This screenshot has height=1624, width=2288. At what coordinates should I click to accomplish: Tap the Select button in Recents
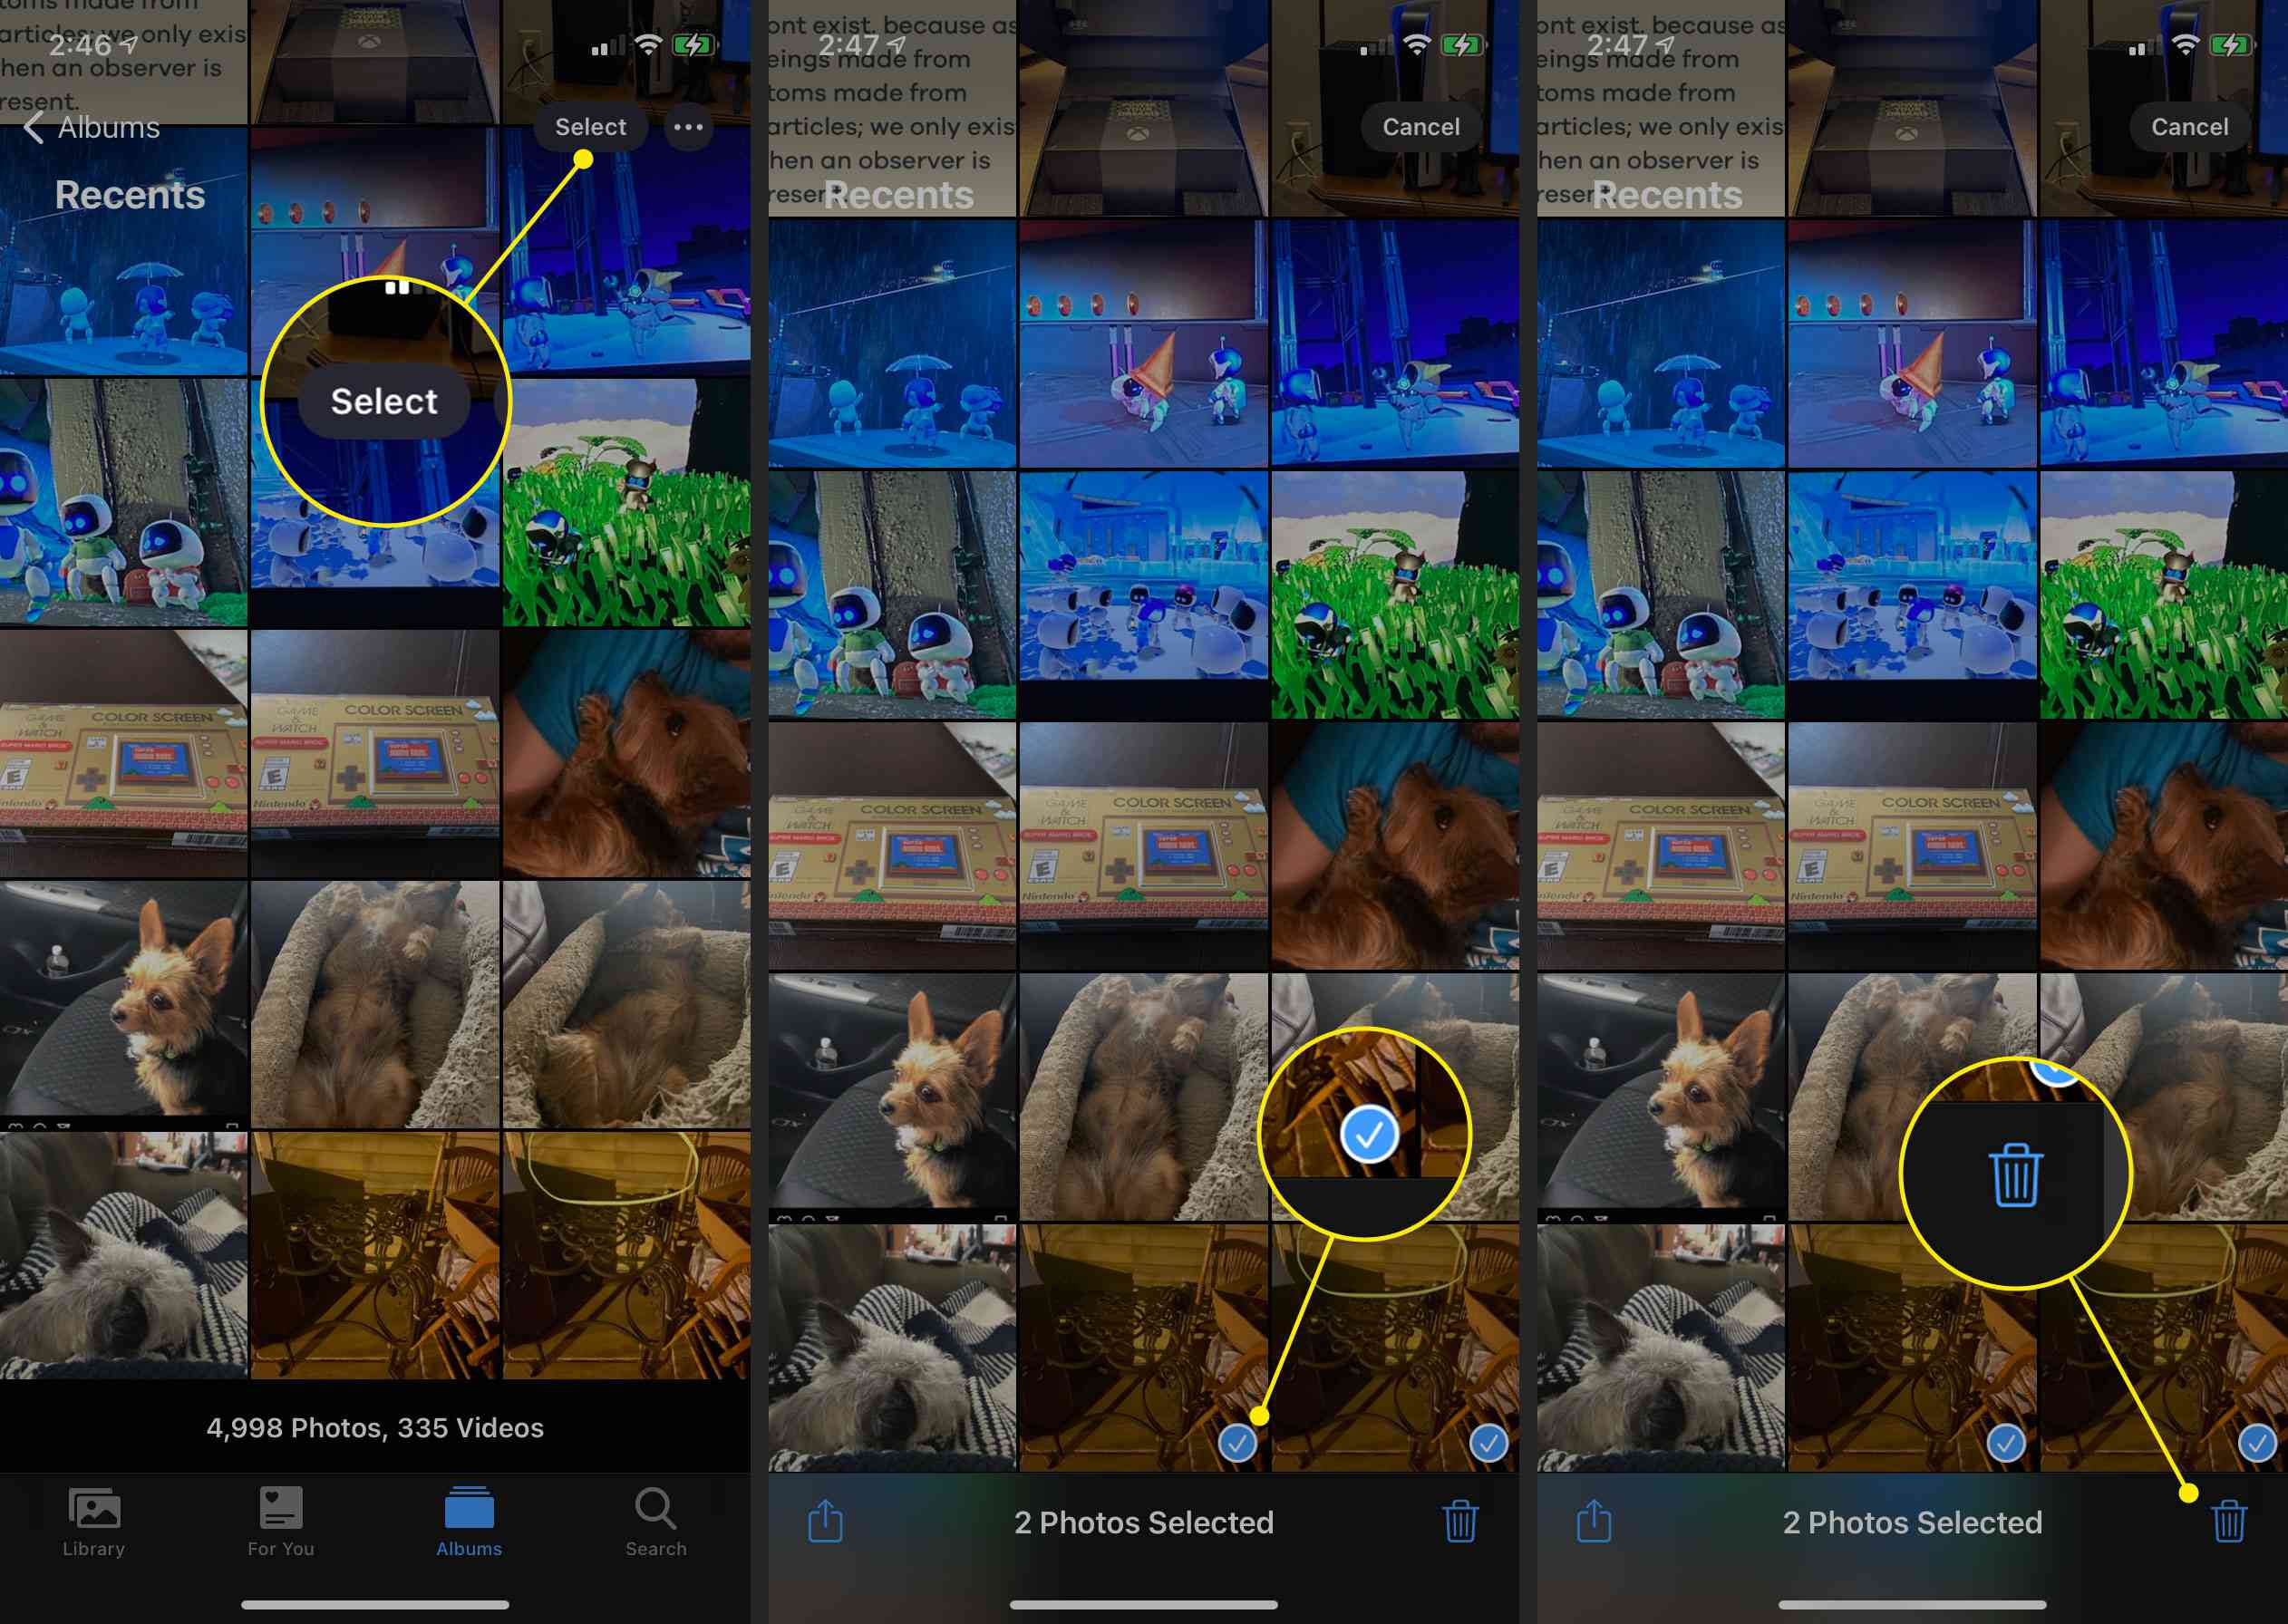pyautogui.click(x=588, y=125)
